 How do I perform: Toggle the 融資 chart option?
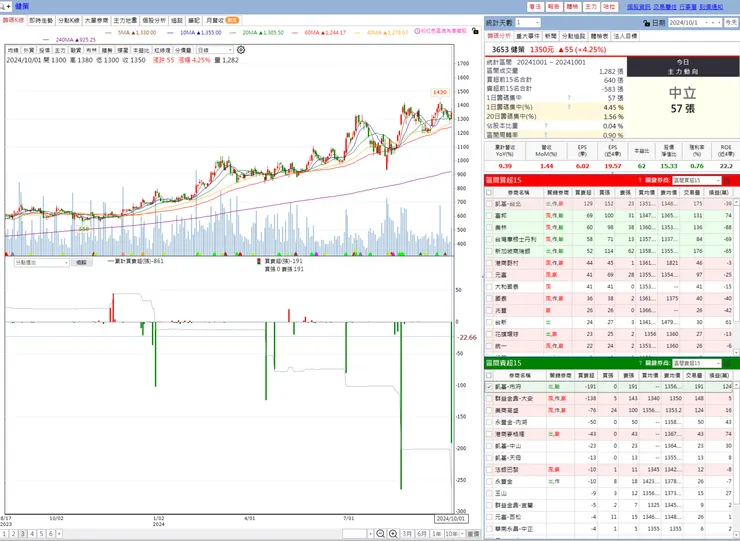point(76,50)
